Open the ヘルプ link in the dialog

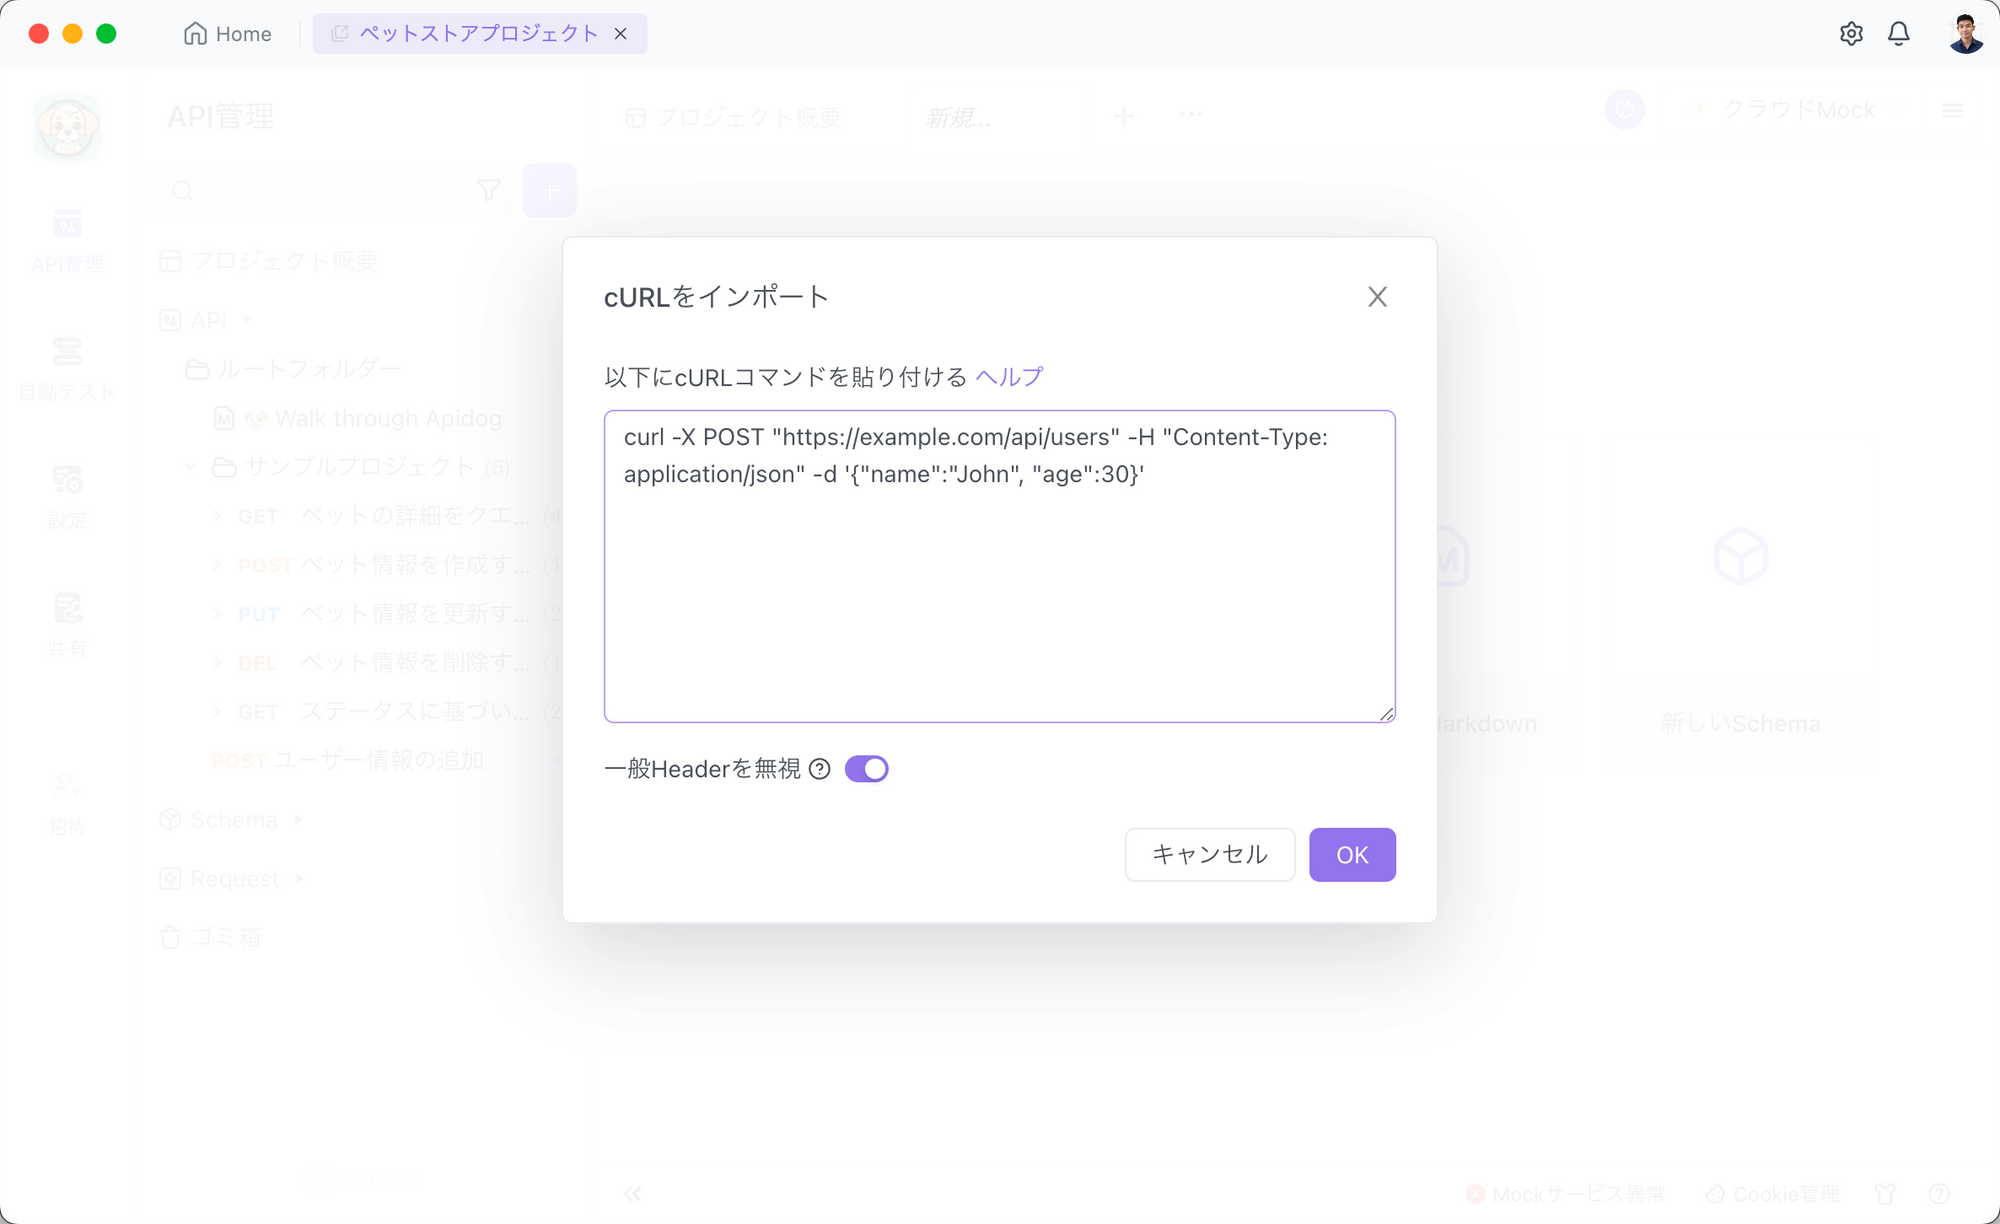tap(1008, 377)
